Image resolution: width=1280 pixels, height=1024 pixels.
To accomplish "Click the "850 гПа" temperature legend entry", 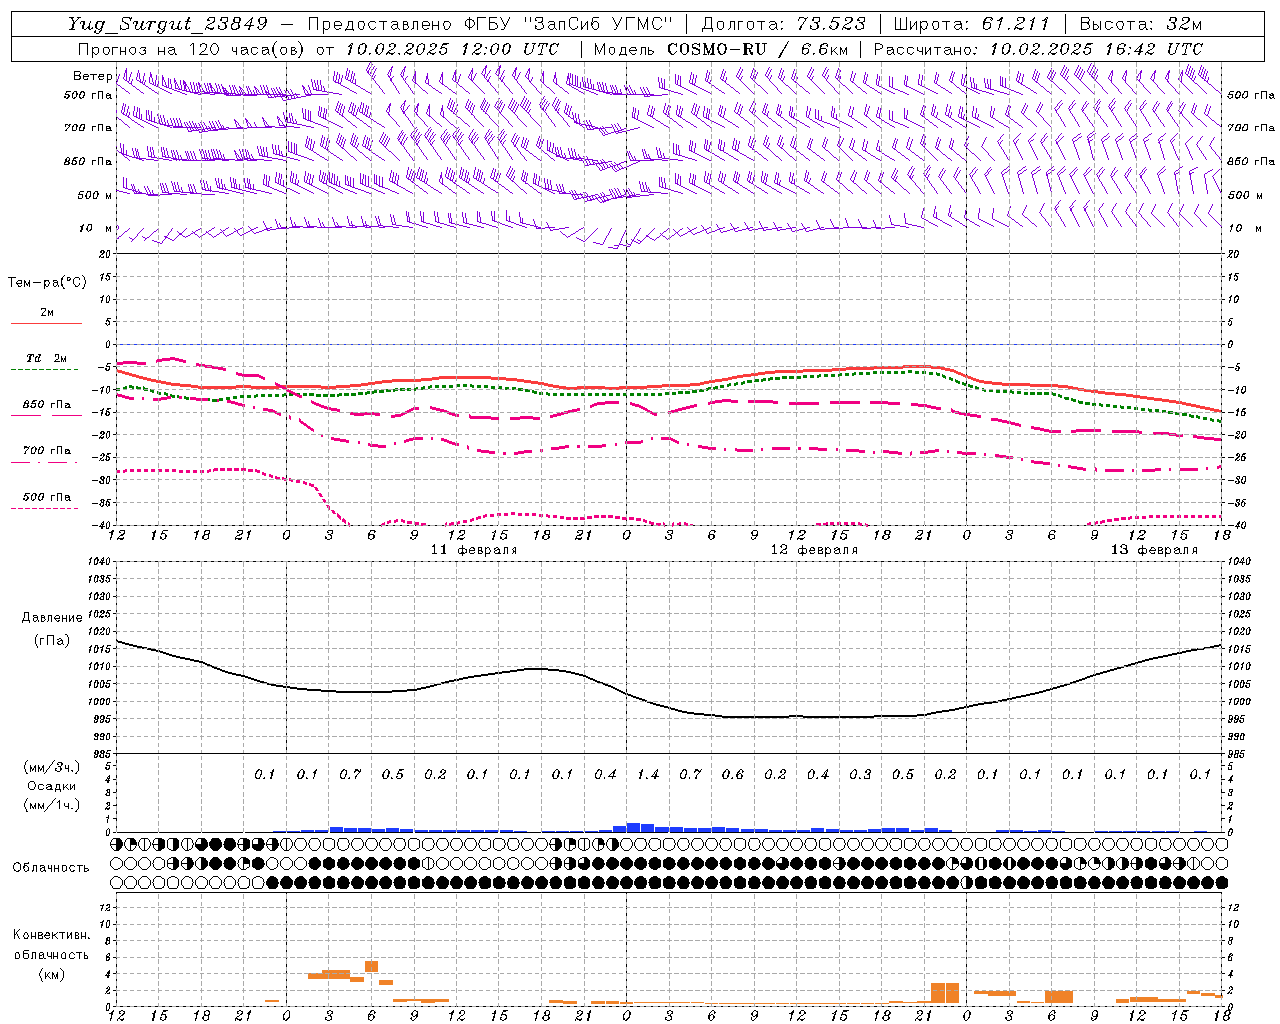I will 46,405.
